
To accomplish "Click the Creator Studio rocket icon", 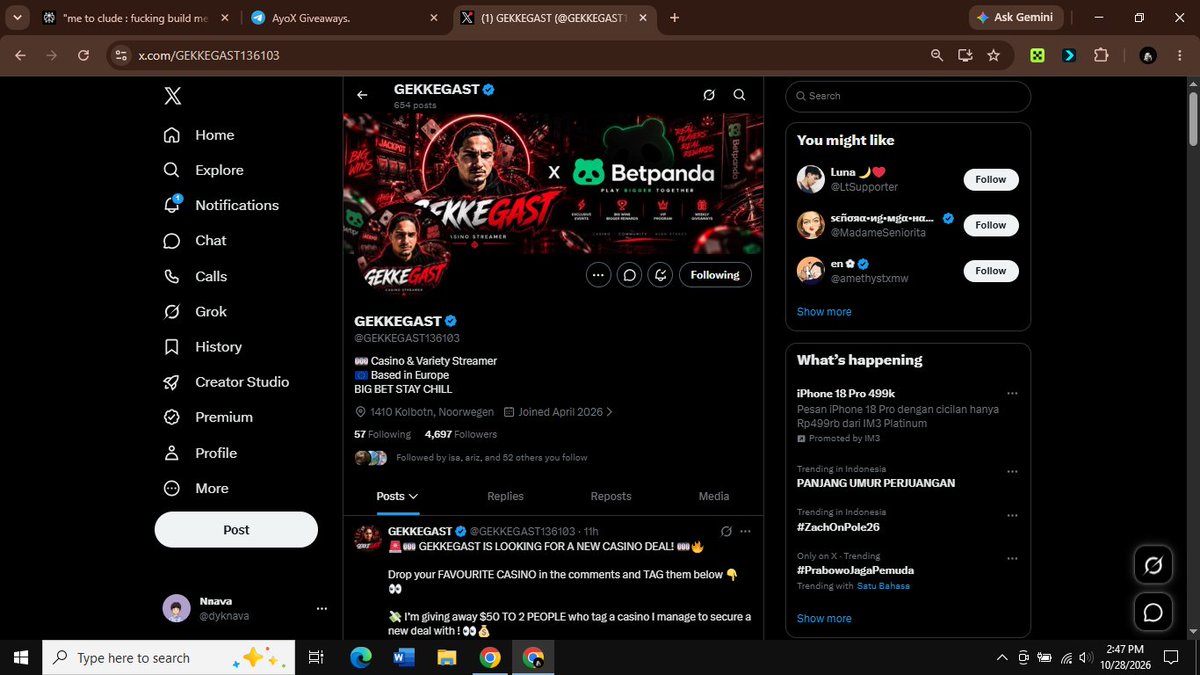I will (172, 382).
